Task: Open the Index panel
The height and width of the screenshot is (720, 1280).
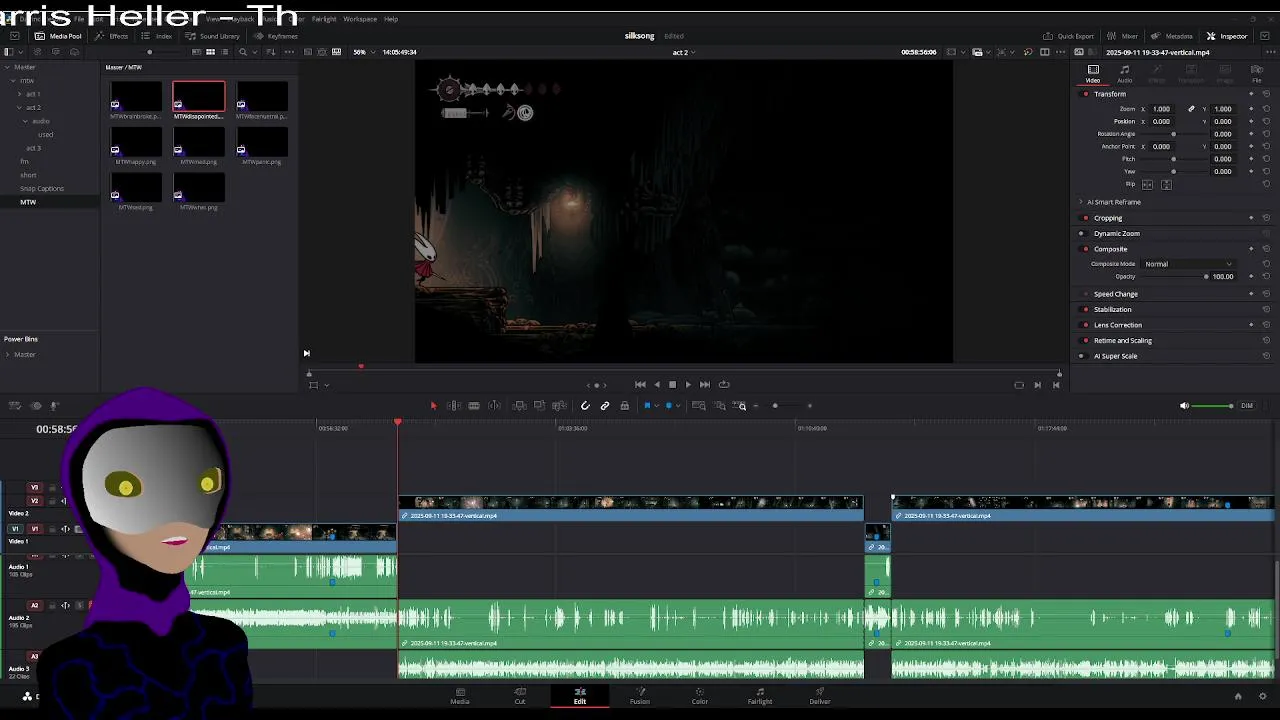Action: (x=157, y=36)
